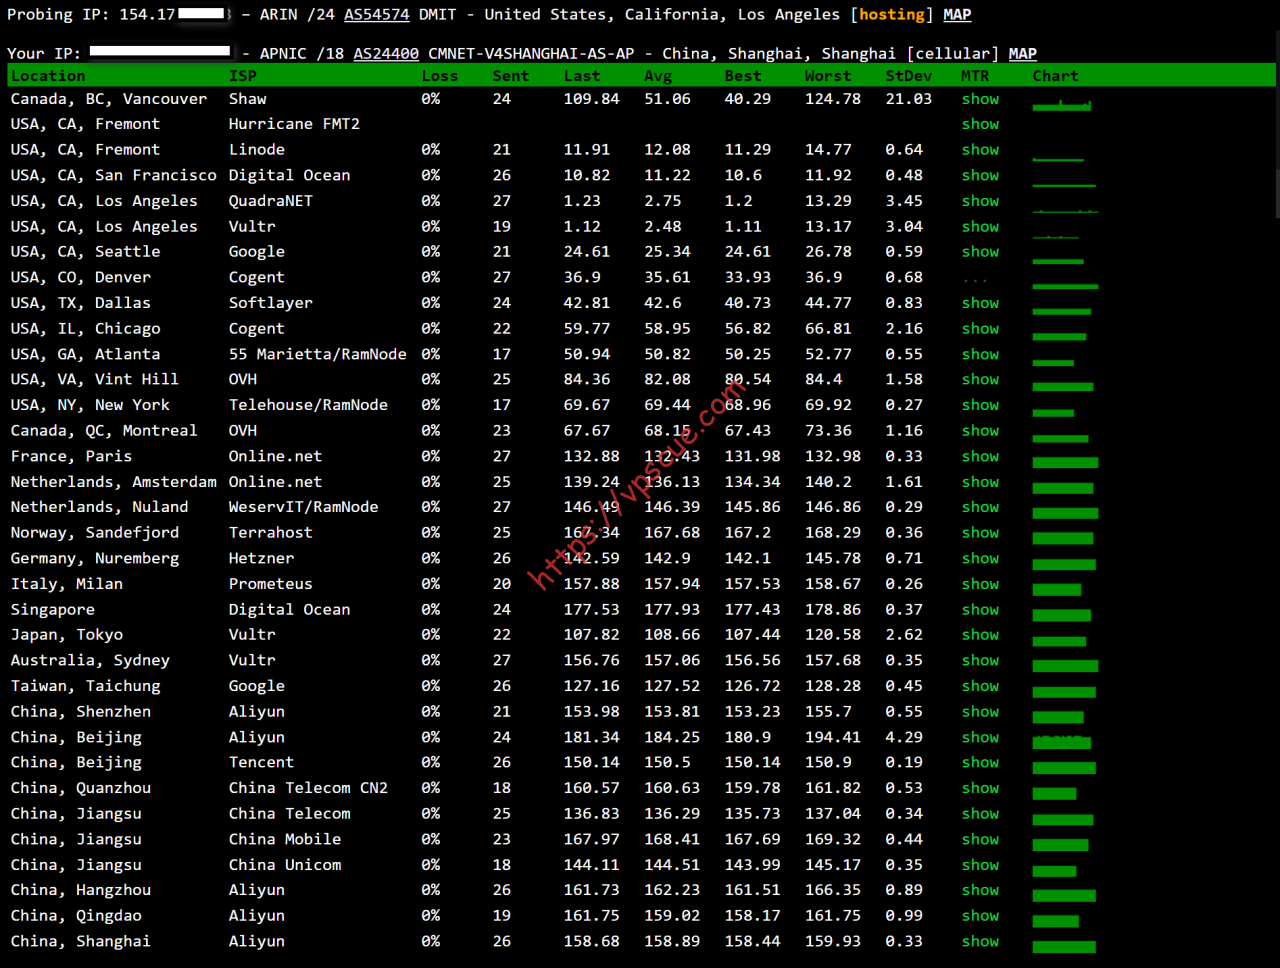Open the MAP link on the Your IP line

point(1022,54)
